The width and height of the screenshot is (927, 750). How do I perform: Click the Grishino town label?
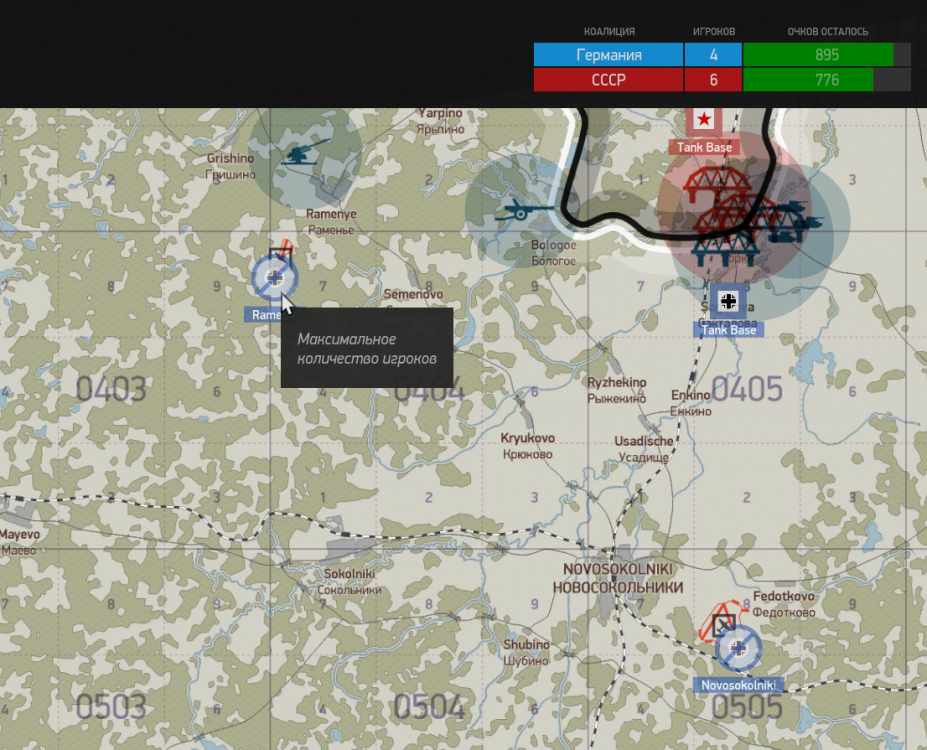230,166
